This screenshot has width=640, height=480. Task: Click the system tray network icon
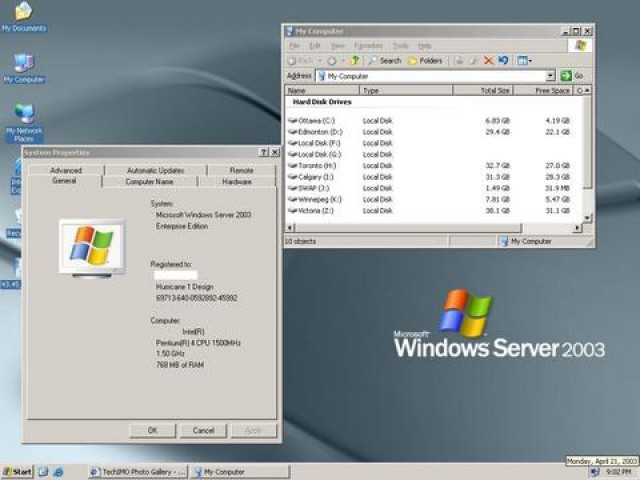[595, 472]
